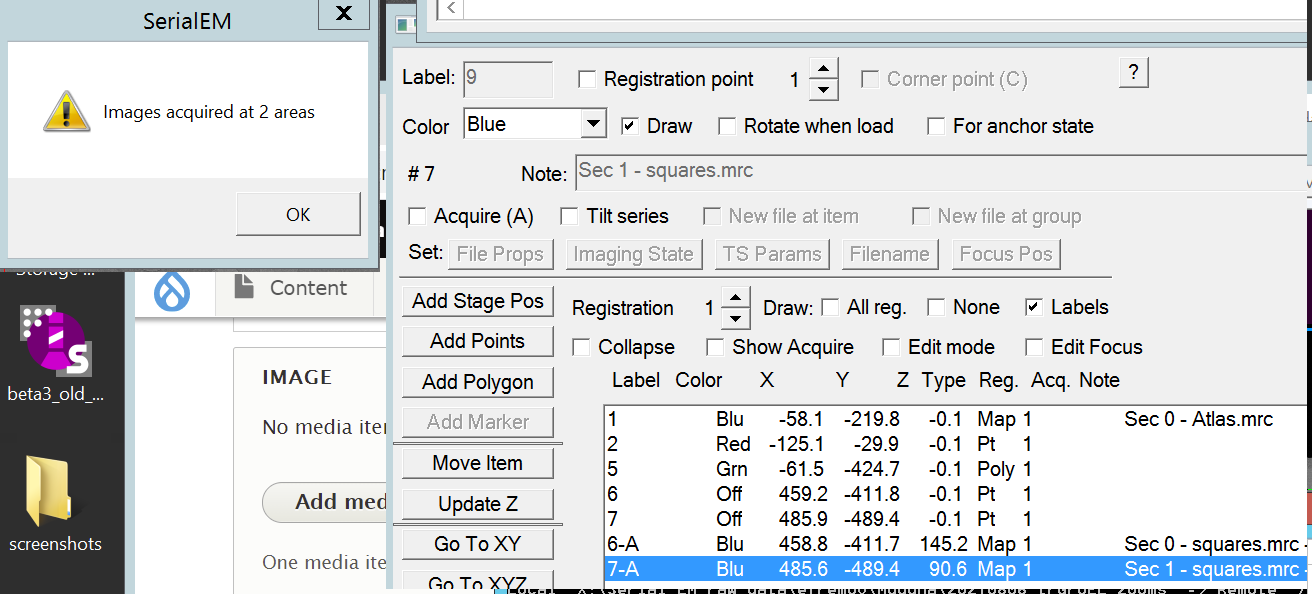
Task: Open the Color dropdown showing Blue
Action: (x=535, y=124)
